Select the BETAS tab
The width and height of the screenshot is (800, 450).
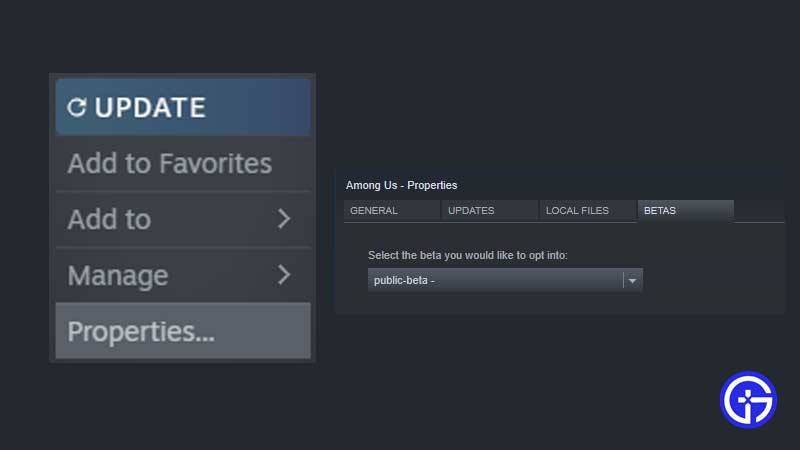pos(660,211)
